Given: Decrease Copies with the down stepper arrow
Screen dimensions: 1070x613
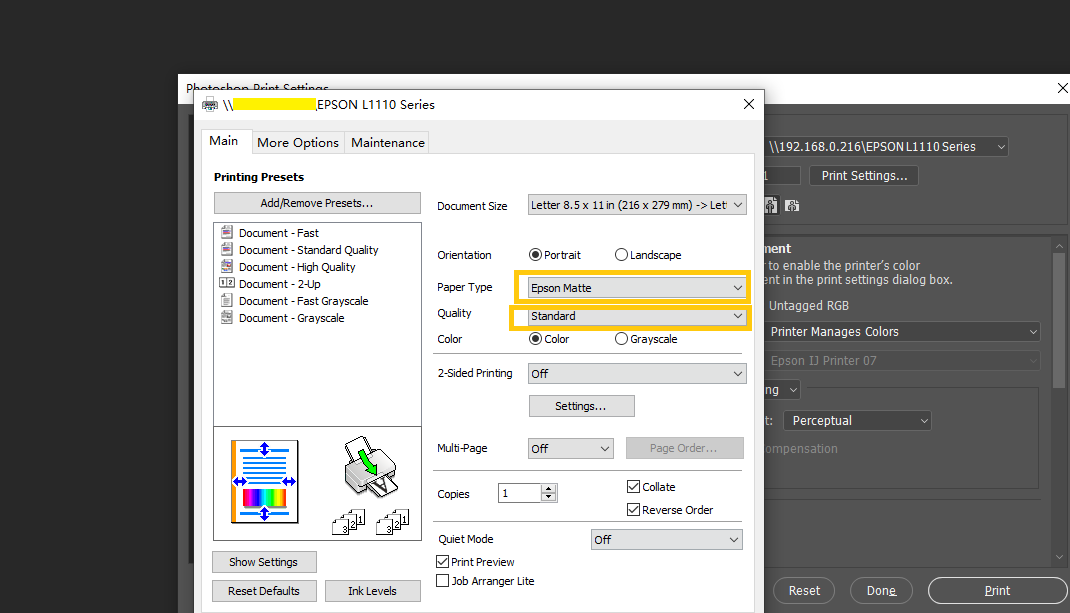Looking at the screenshot, I should (x=549, y=497).
